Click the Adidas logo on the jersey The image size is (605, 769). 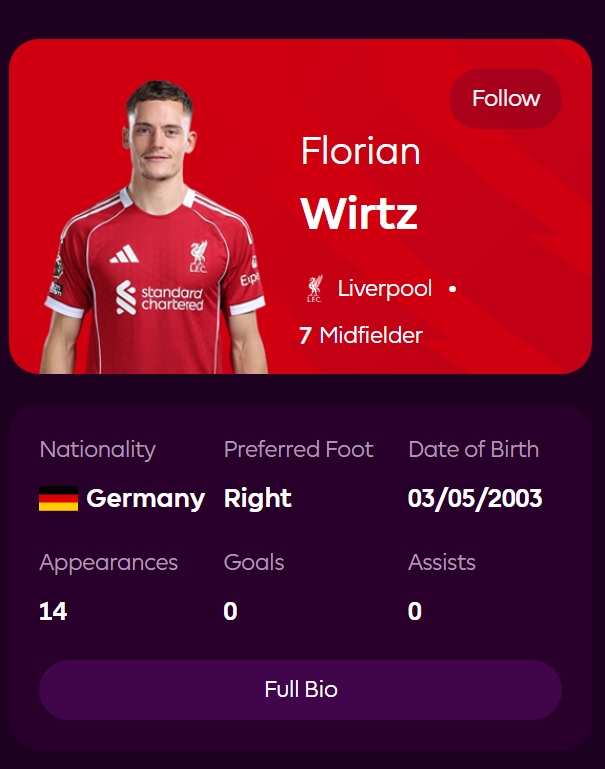coord(124,256)
